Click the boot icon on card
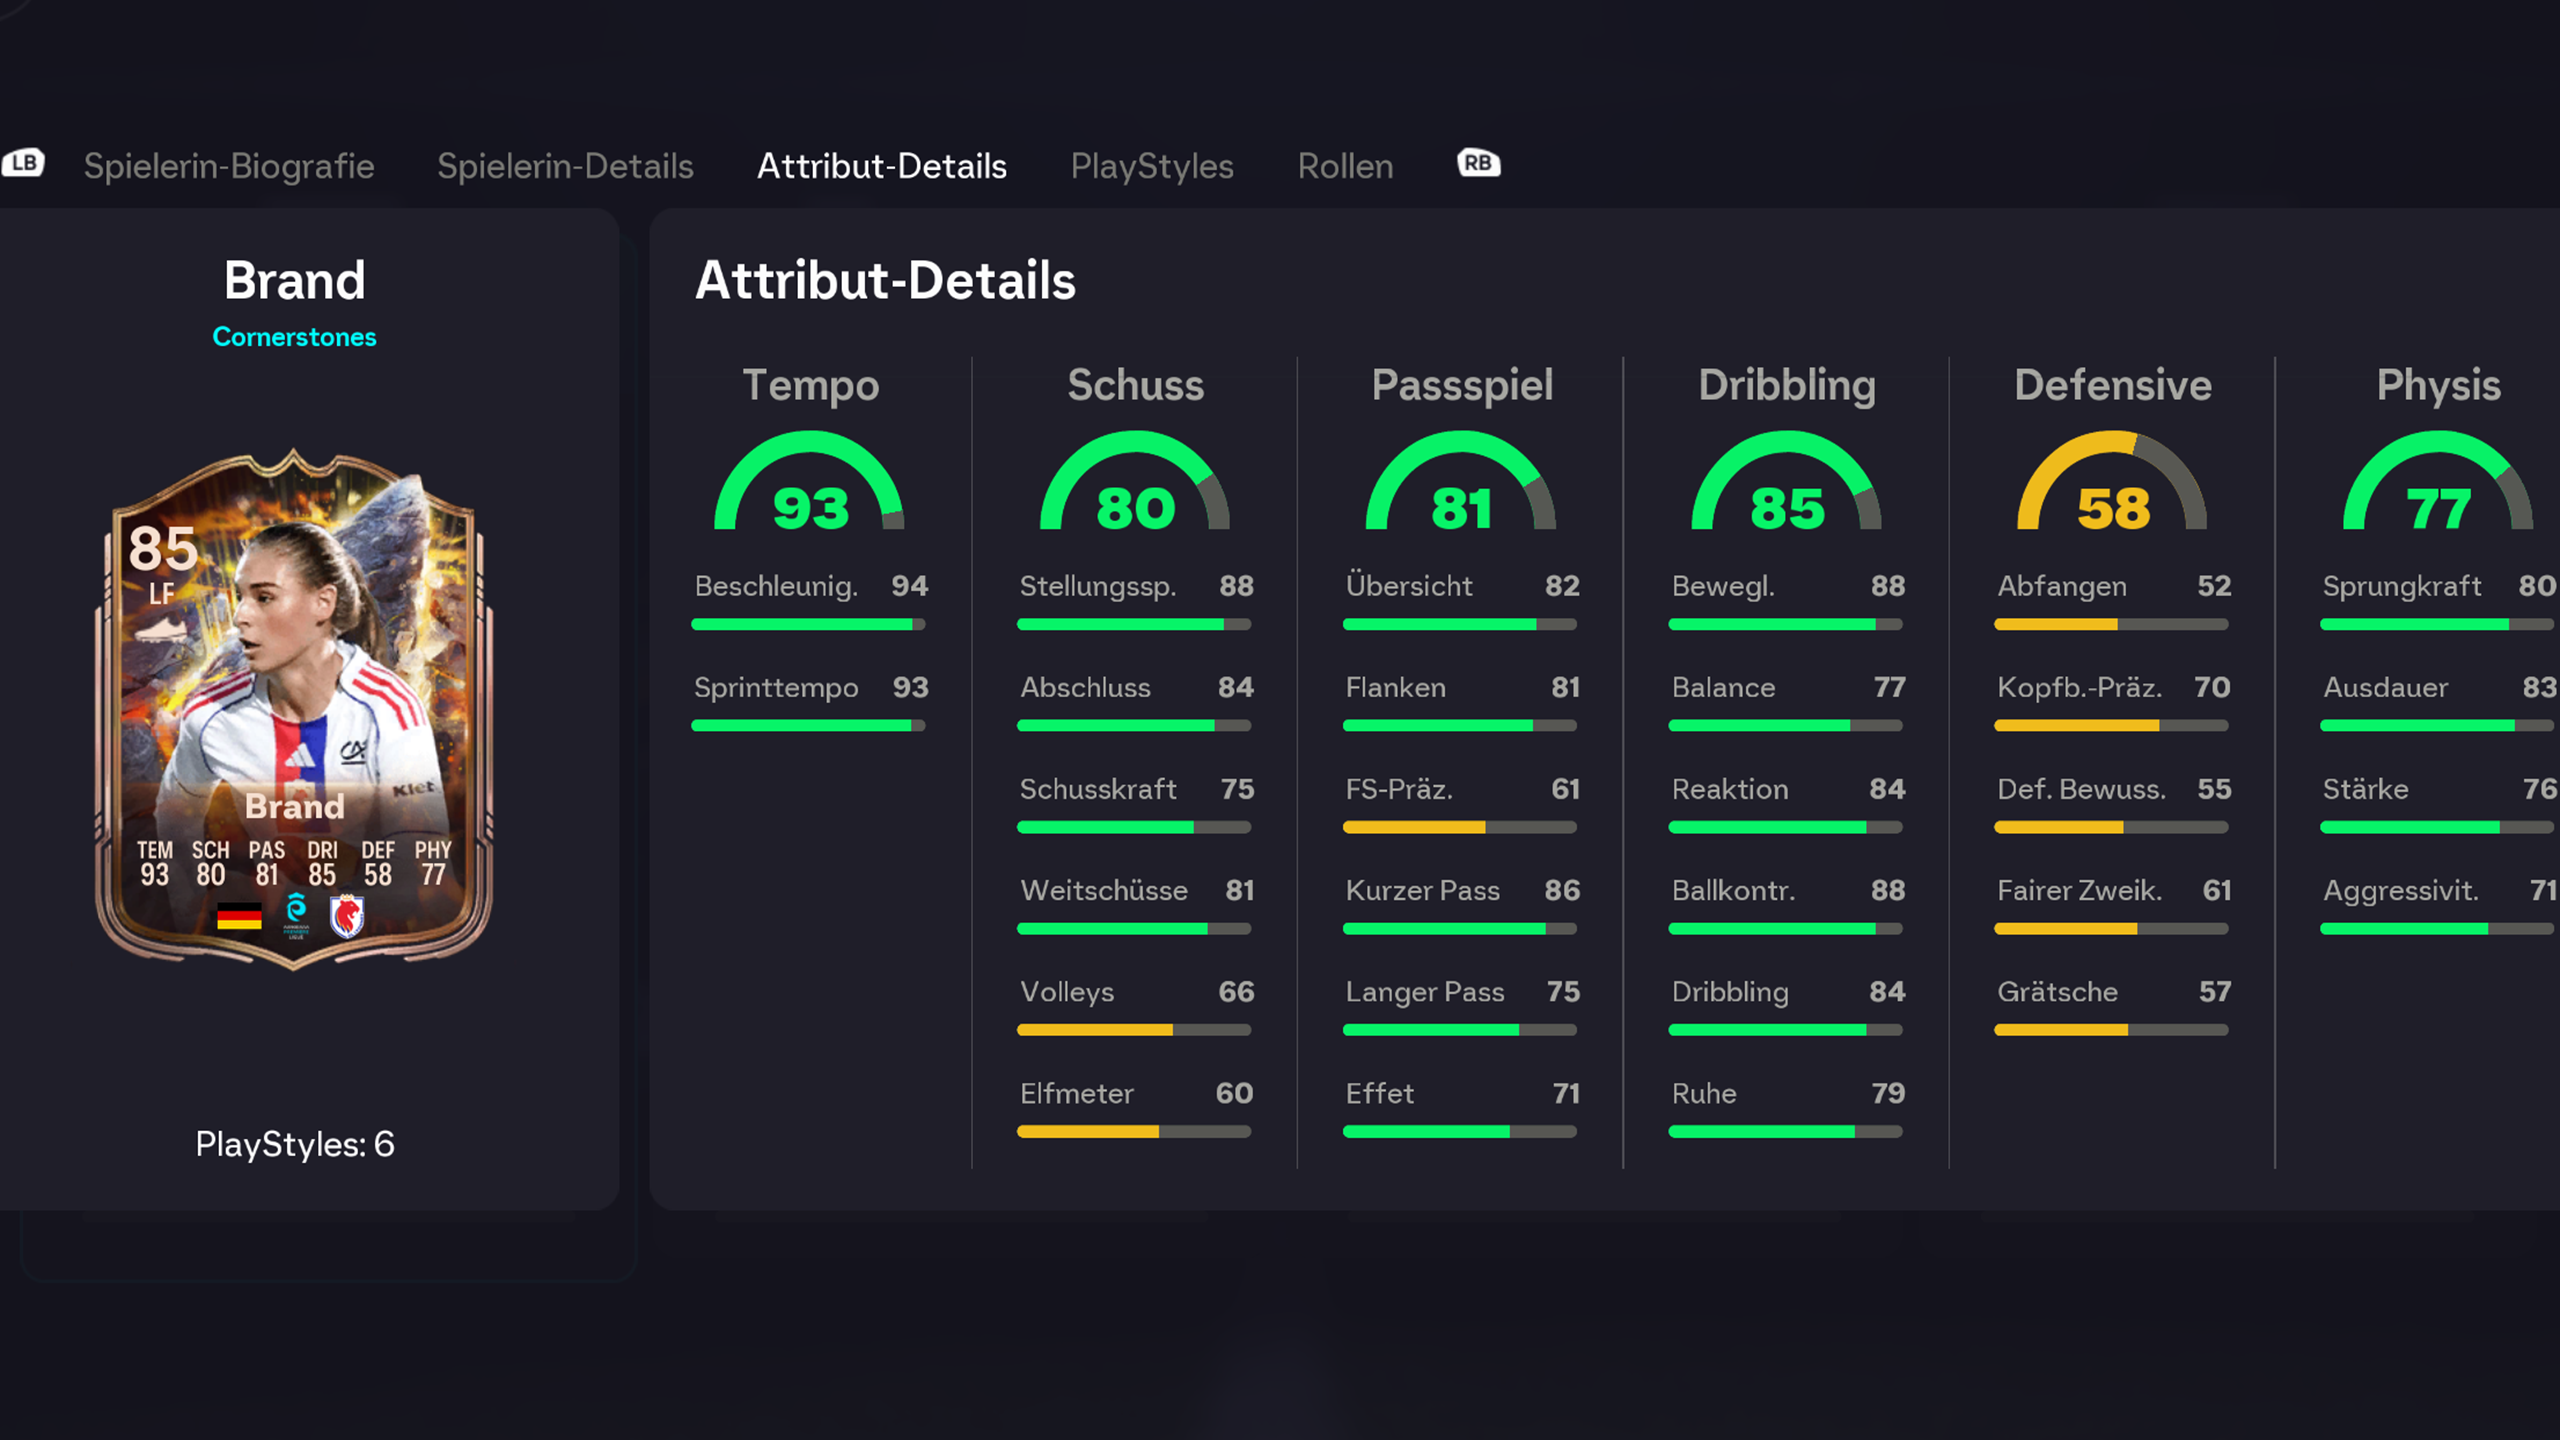The height and width of the screenshot is (1440, 2560). [x=162, y=630]
